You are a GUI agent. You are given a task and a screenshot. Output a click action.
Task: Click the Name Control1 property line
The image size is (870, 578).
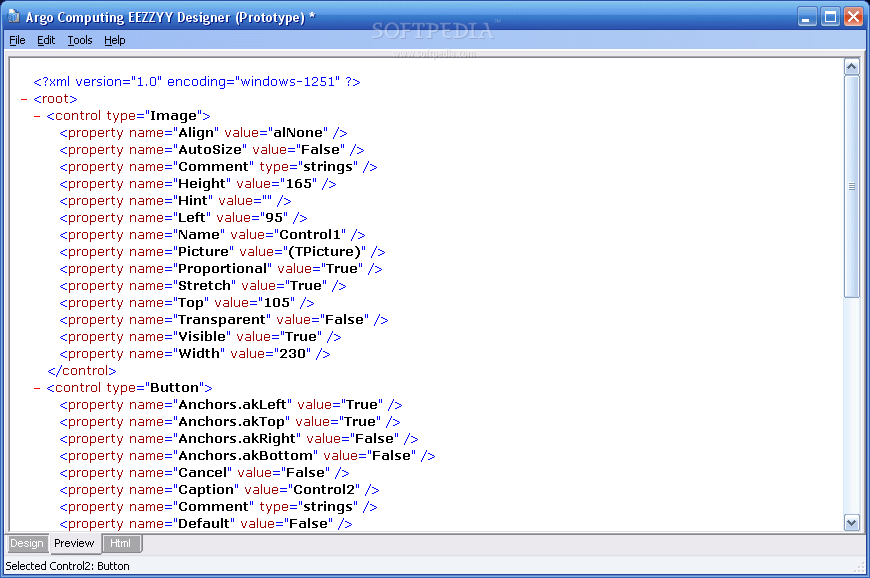[x=212, y=235]
